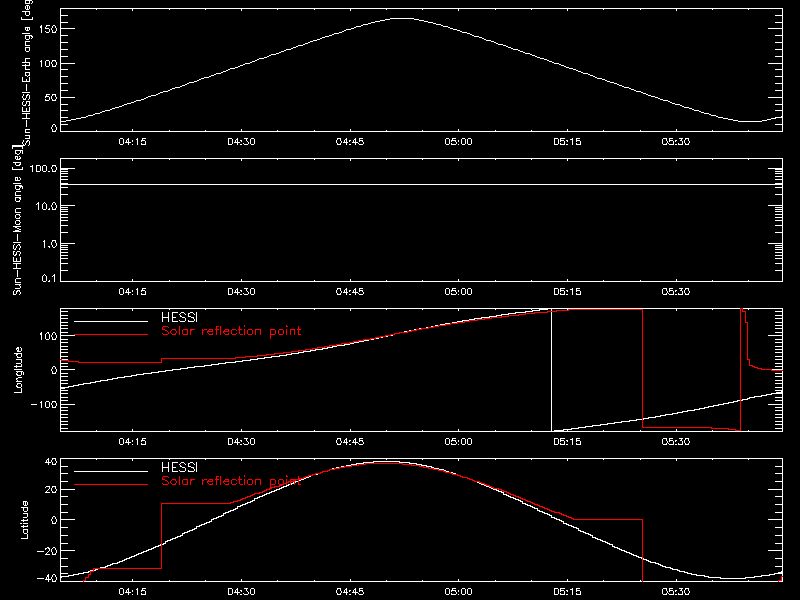The height and width of the screenshot is (600, 800).
Task: Click 05:00 tick under Longitude plot
Action: tap(458, 441)
